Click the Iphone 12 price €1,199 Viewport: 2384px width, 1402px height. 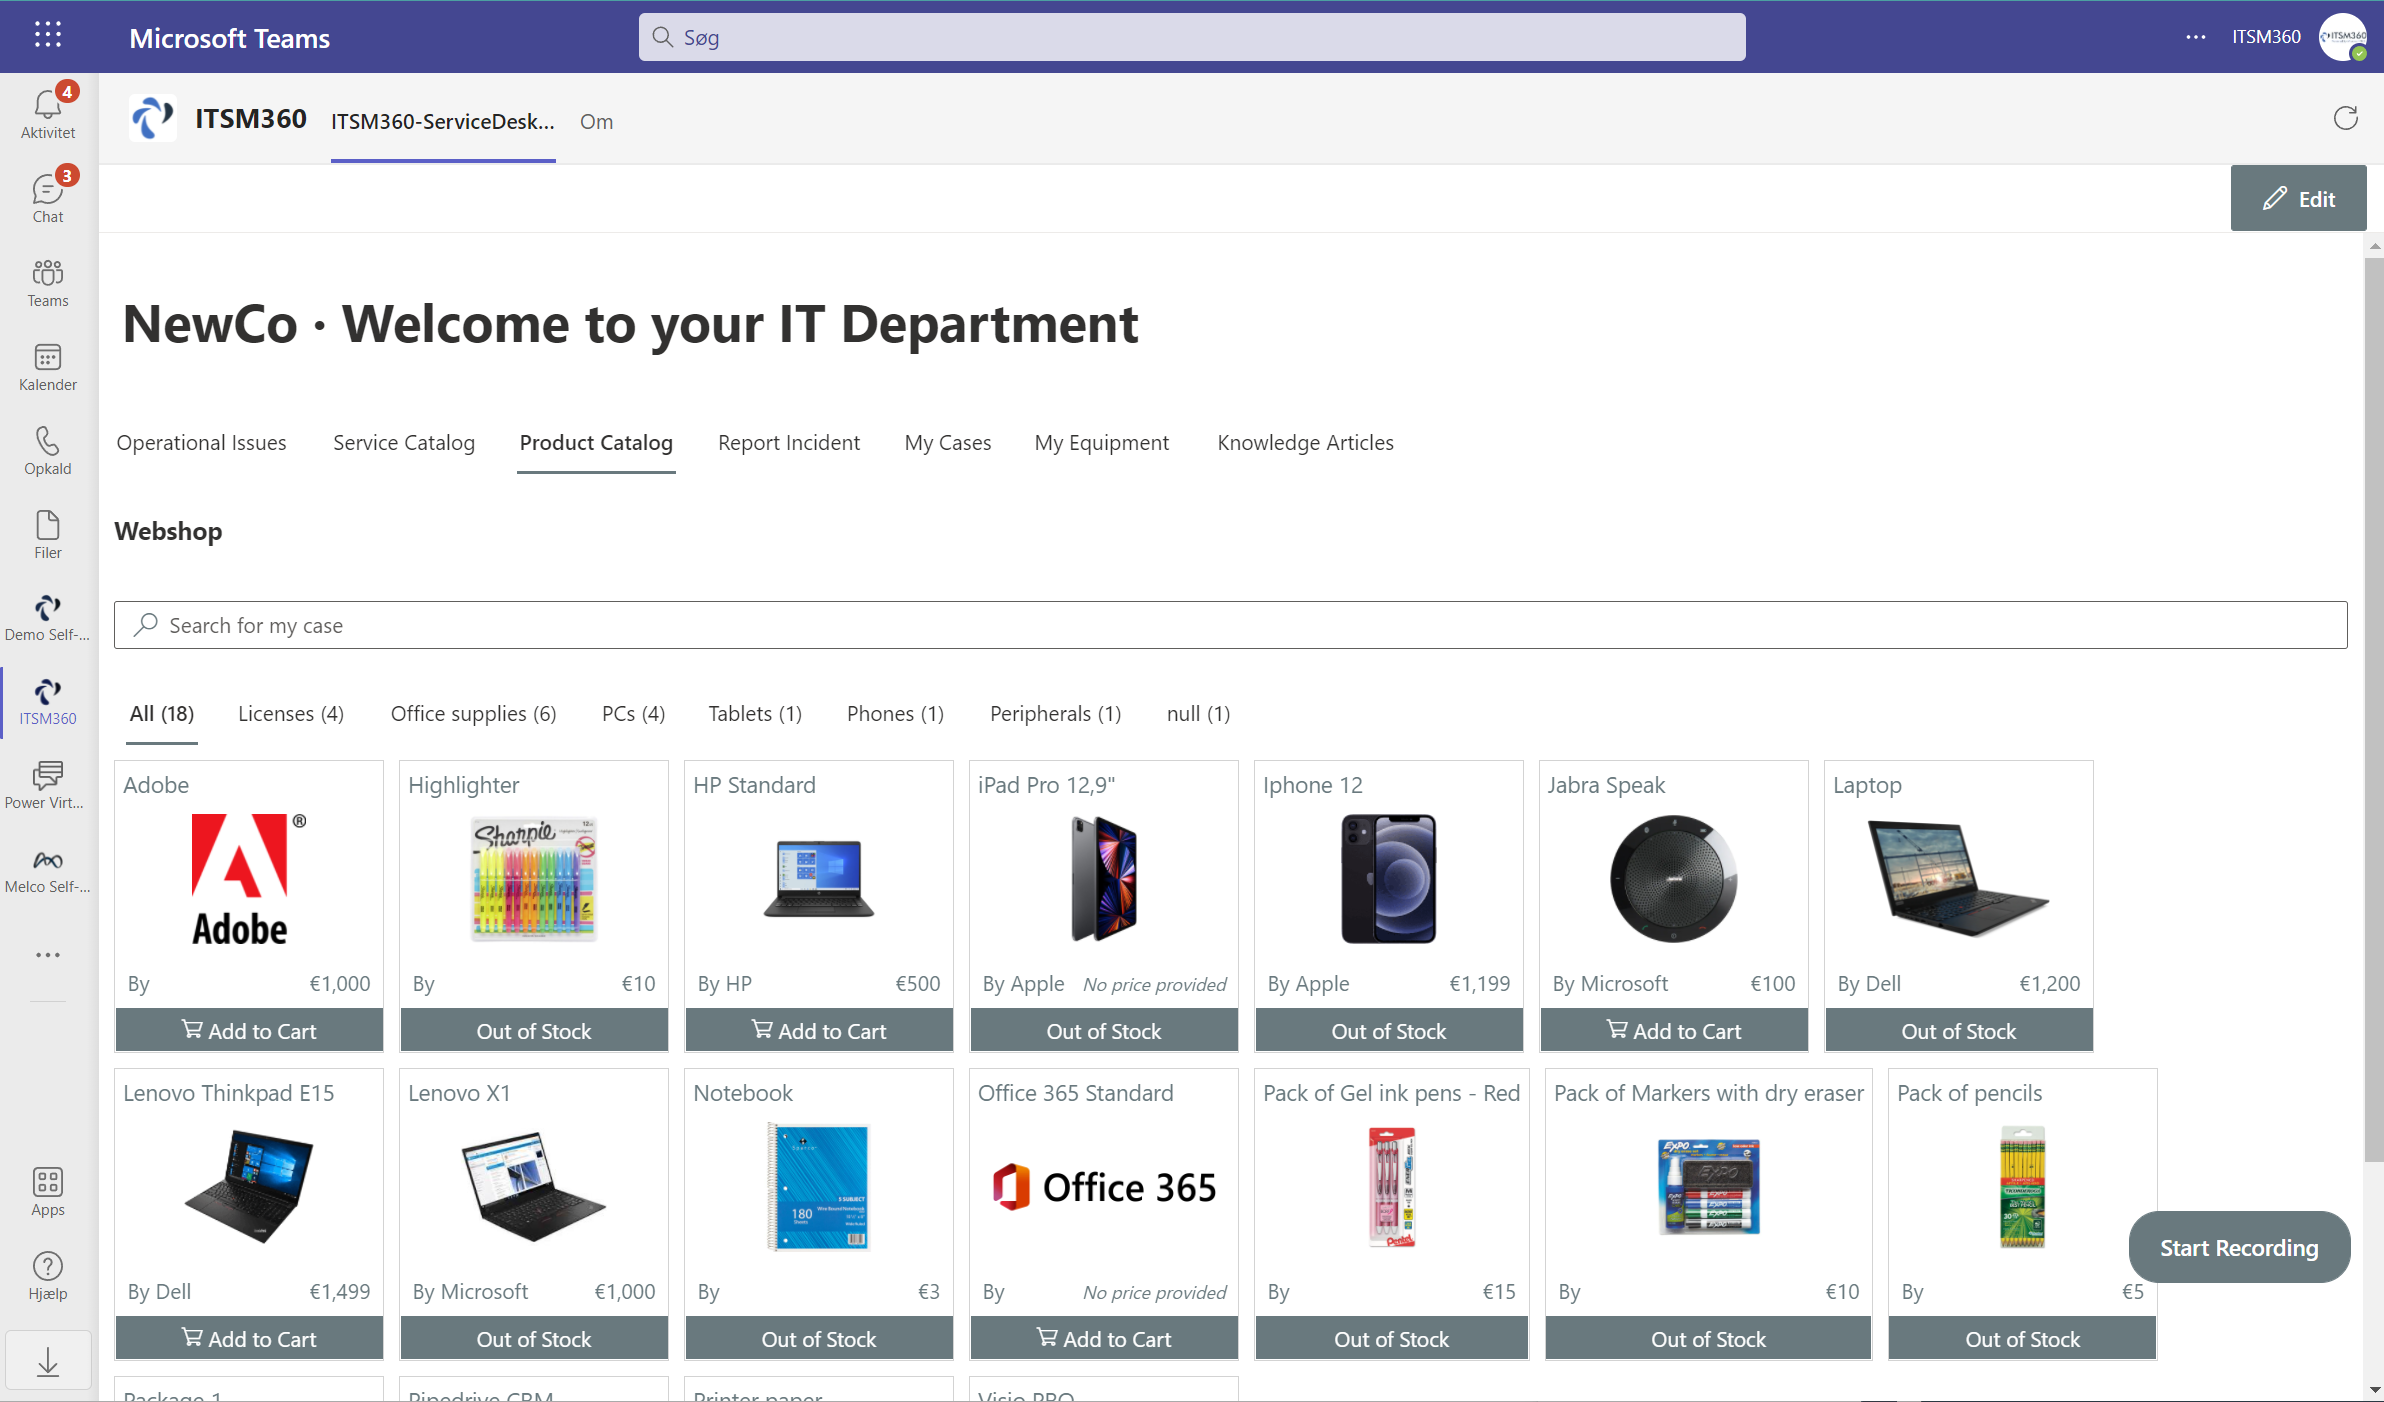pyautogui.click(x=1480, y=983)
